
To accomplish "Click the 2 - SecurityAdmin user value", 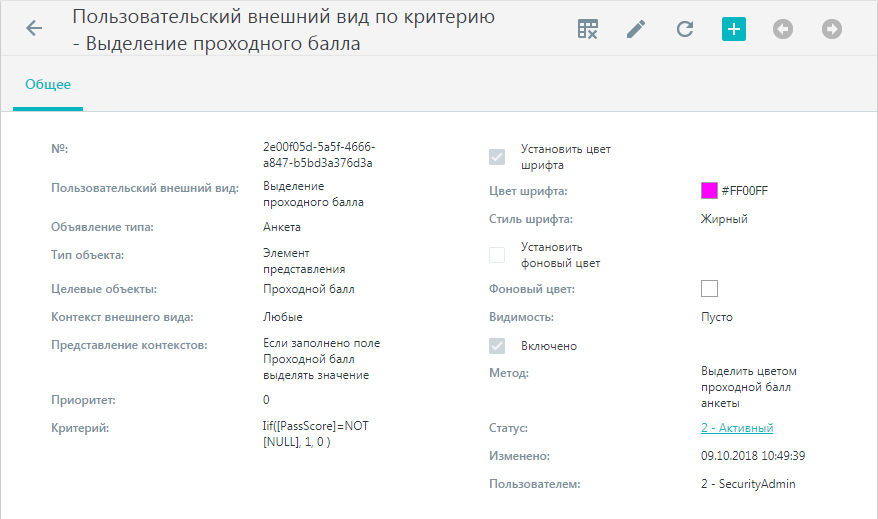I will 748,484.
